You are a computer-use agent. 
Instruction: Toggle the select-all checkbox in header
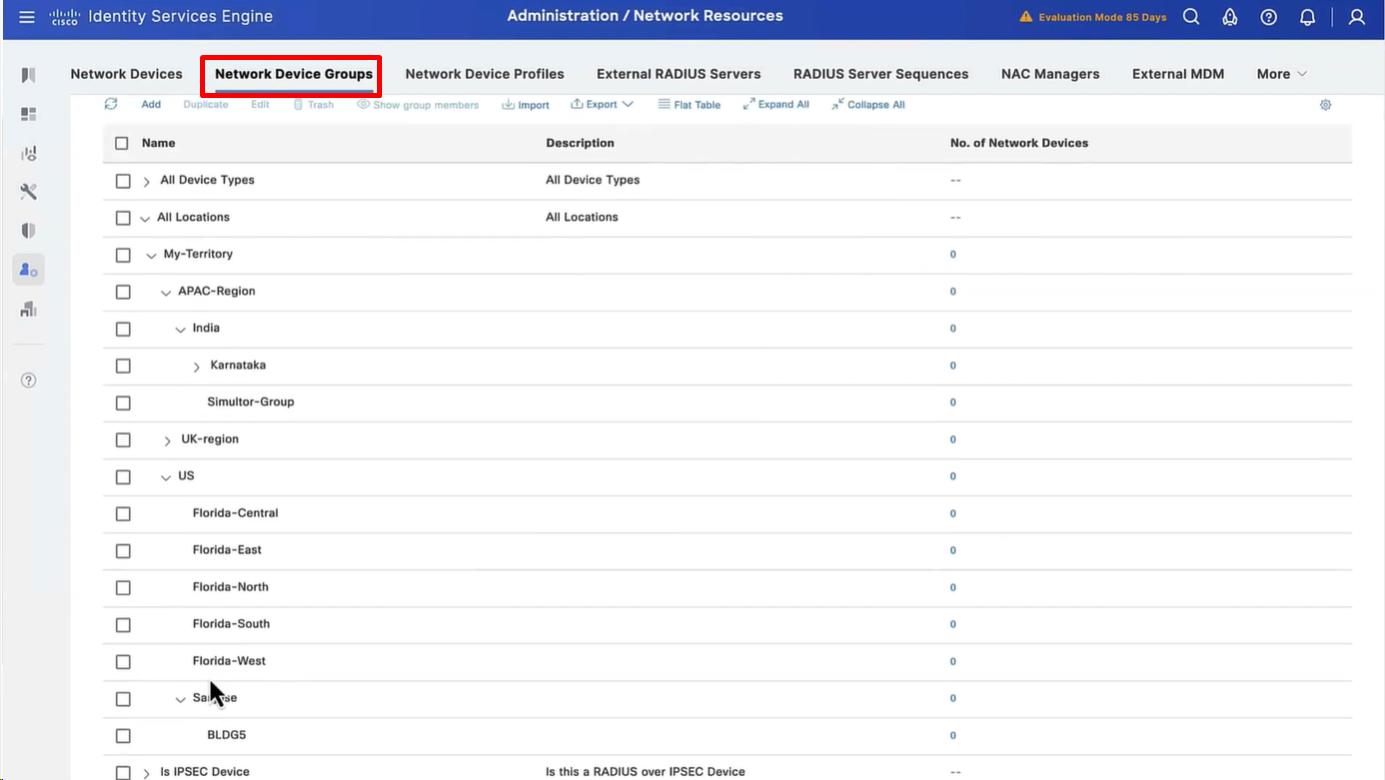[122, 143]
